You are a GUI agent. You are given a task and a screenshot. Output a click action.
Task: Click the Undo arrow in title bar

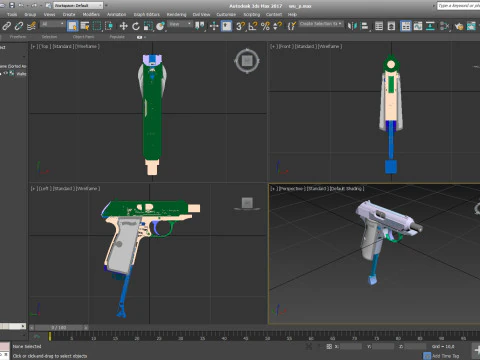(21, 5)
